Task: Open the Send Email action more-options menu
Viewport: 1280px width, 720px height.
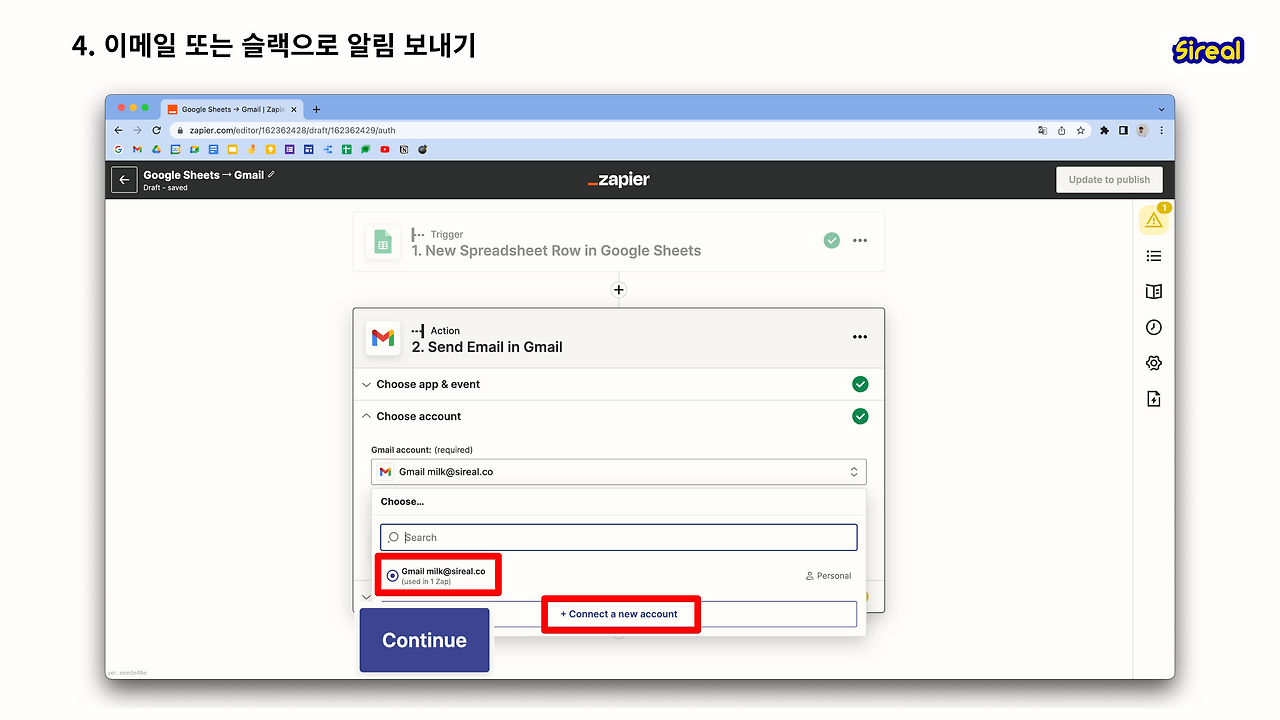Action: click(x=860, y=337)
